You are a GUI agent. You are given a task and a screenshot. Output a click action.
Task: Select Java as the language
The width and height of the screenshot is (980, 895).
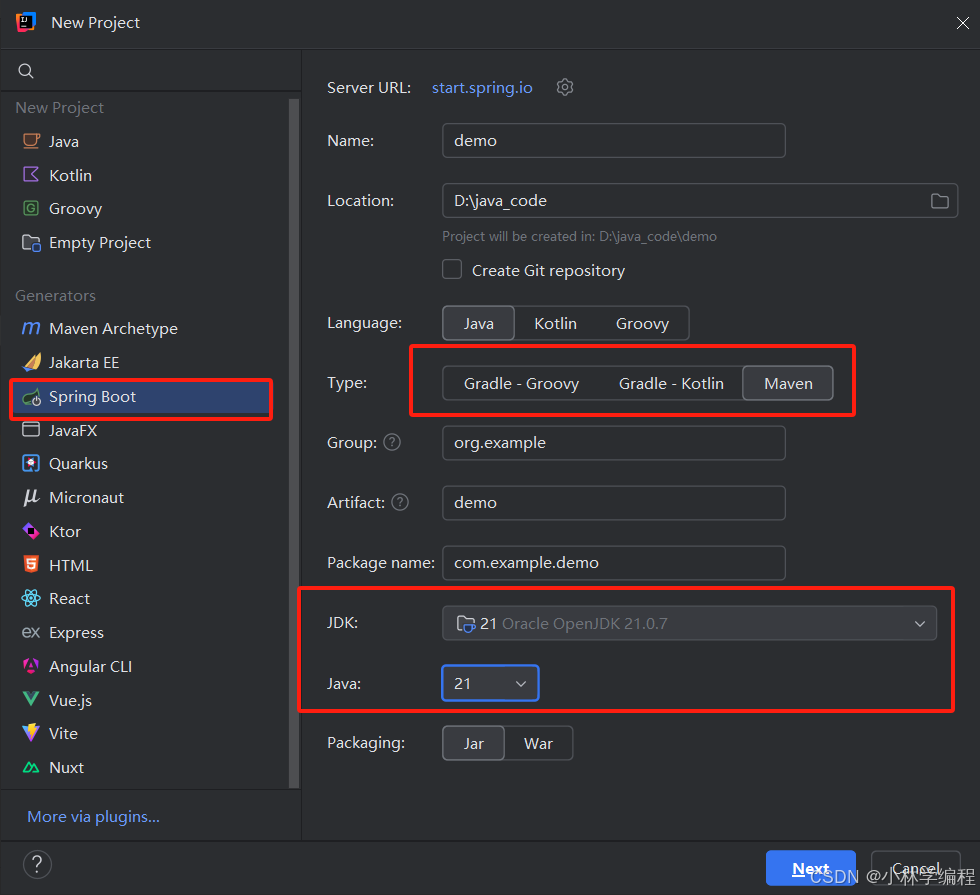coord(478,323)
